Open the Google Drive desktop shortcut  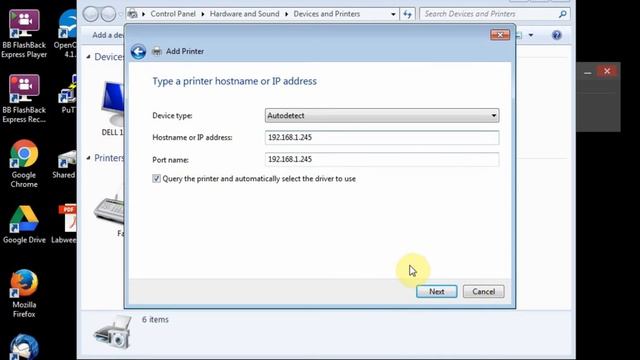coord(24,224)
